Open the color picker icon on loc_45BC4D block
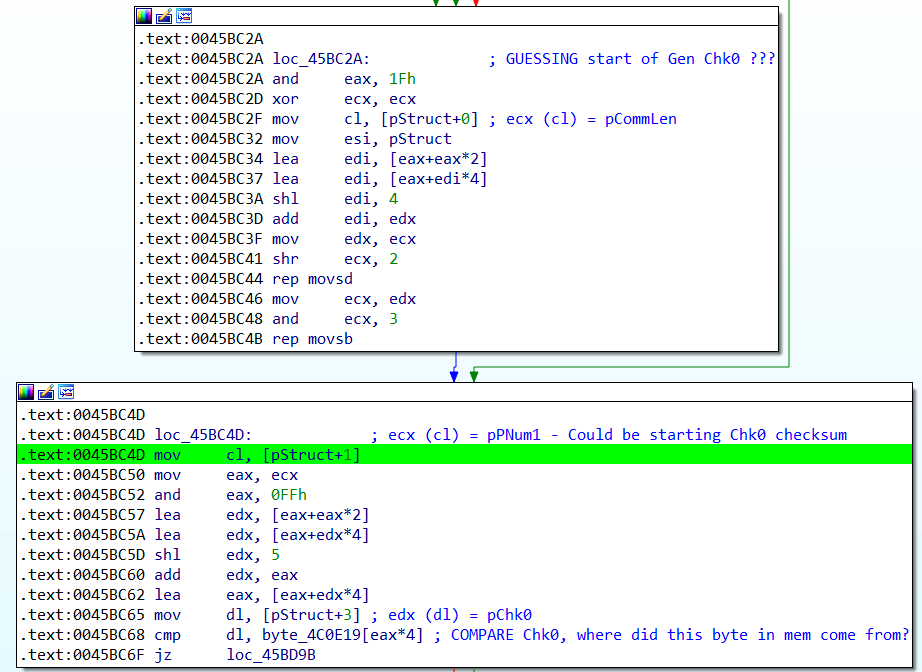The image size is (922, 672). [27, 391]
